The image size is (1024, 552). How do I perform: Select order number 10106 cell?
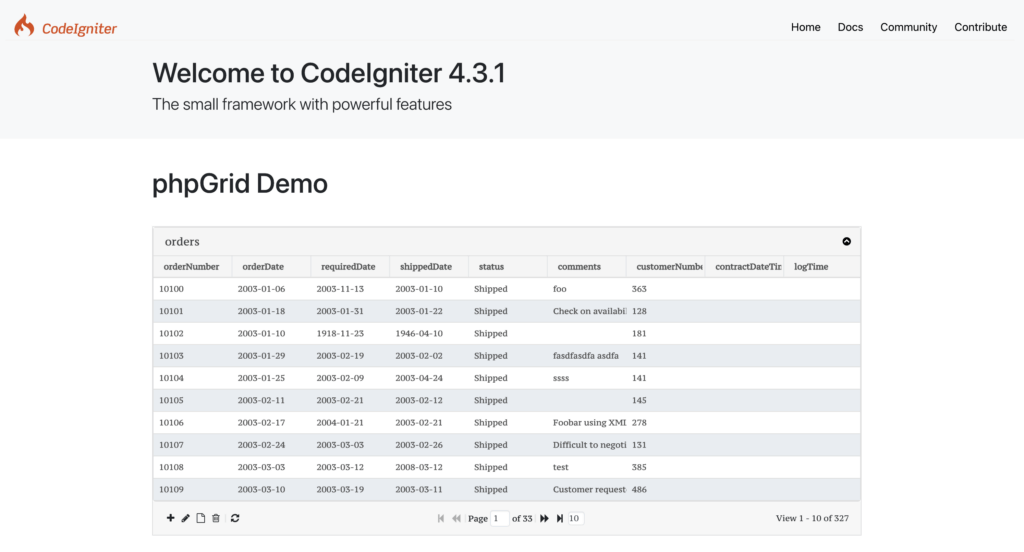click(193, 423)
